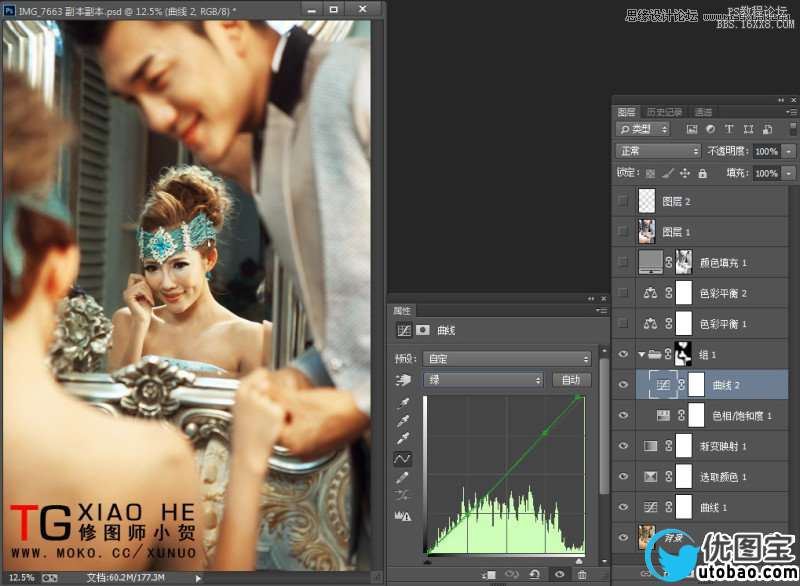Screen dimensions: 800x586
Task: Click the gradient icon of 渐变映射 1
Action: [x=650, y=446]
